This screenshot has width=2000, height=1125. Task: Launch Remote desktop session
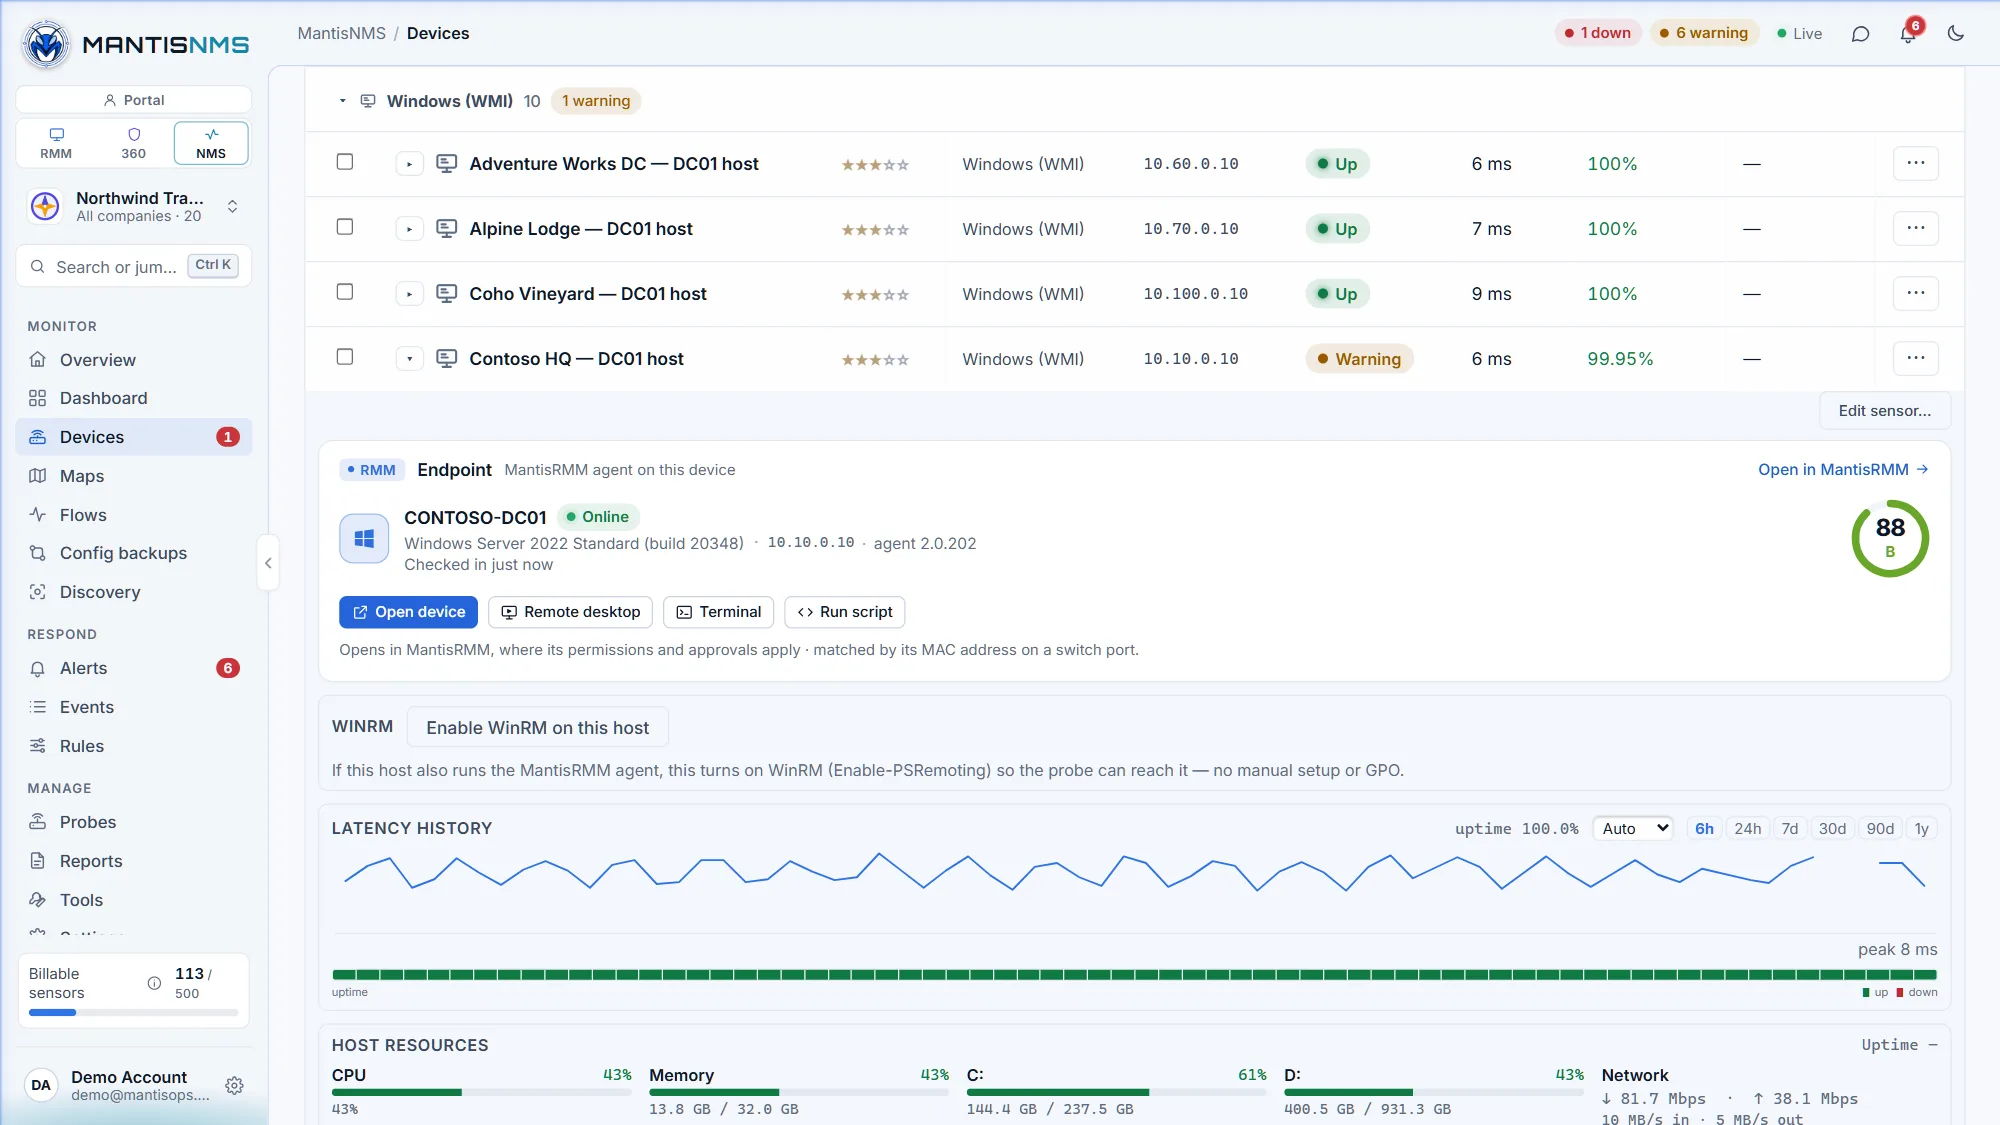(x=570, y=612)
